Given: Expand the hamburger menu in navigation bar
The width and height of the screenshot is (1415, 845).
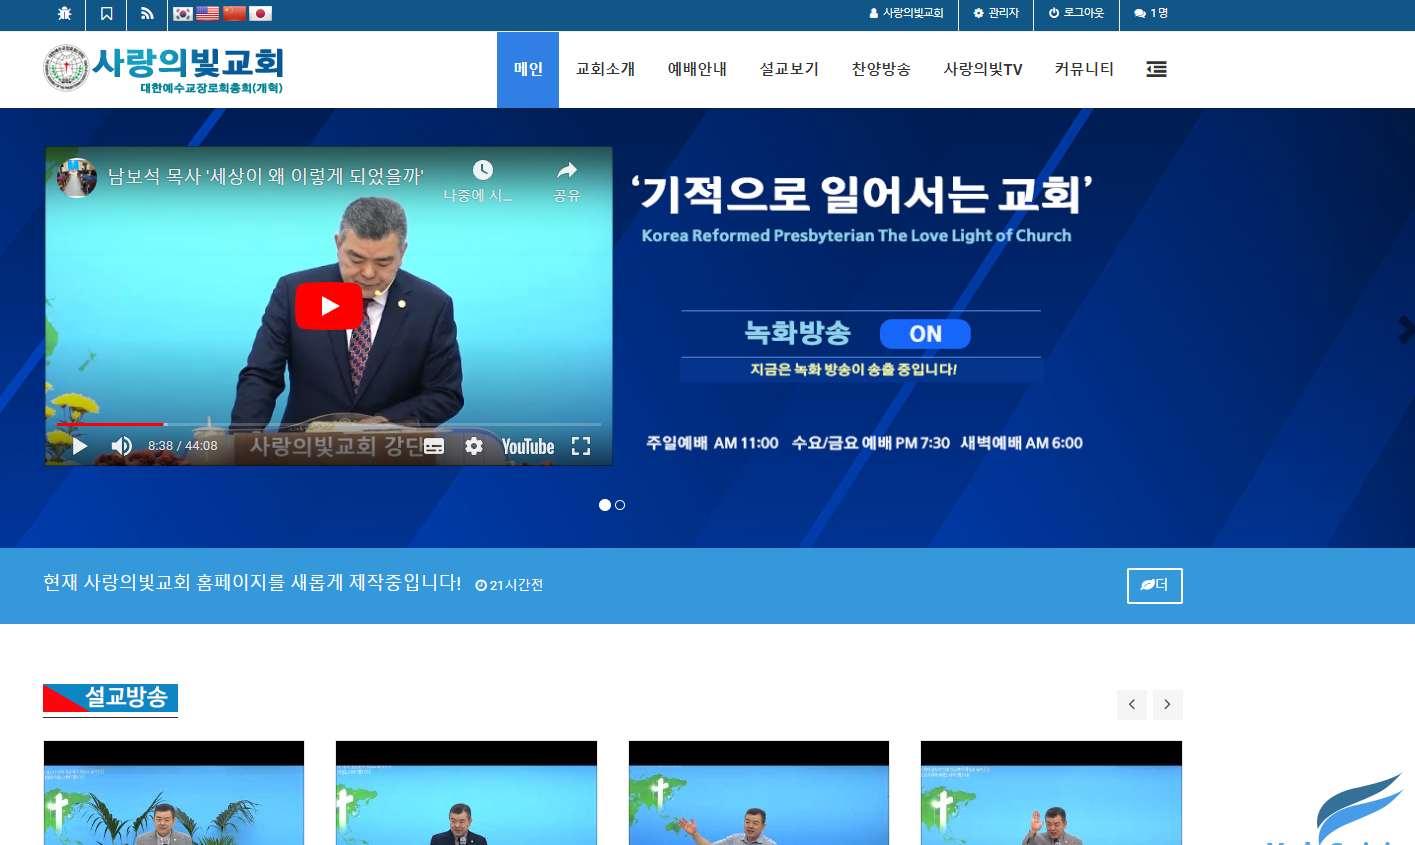Looking at the screenshot, I should click(x=1156, y=69).
